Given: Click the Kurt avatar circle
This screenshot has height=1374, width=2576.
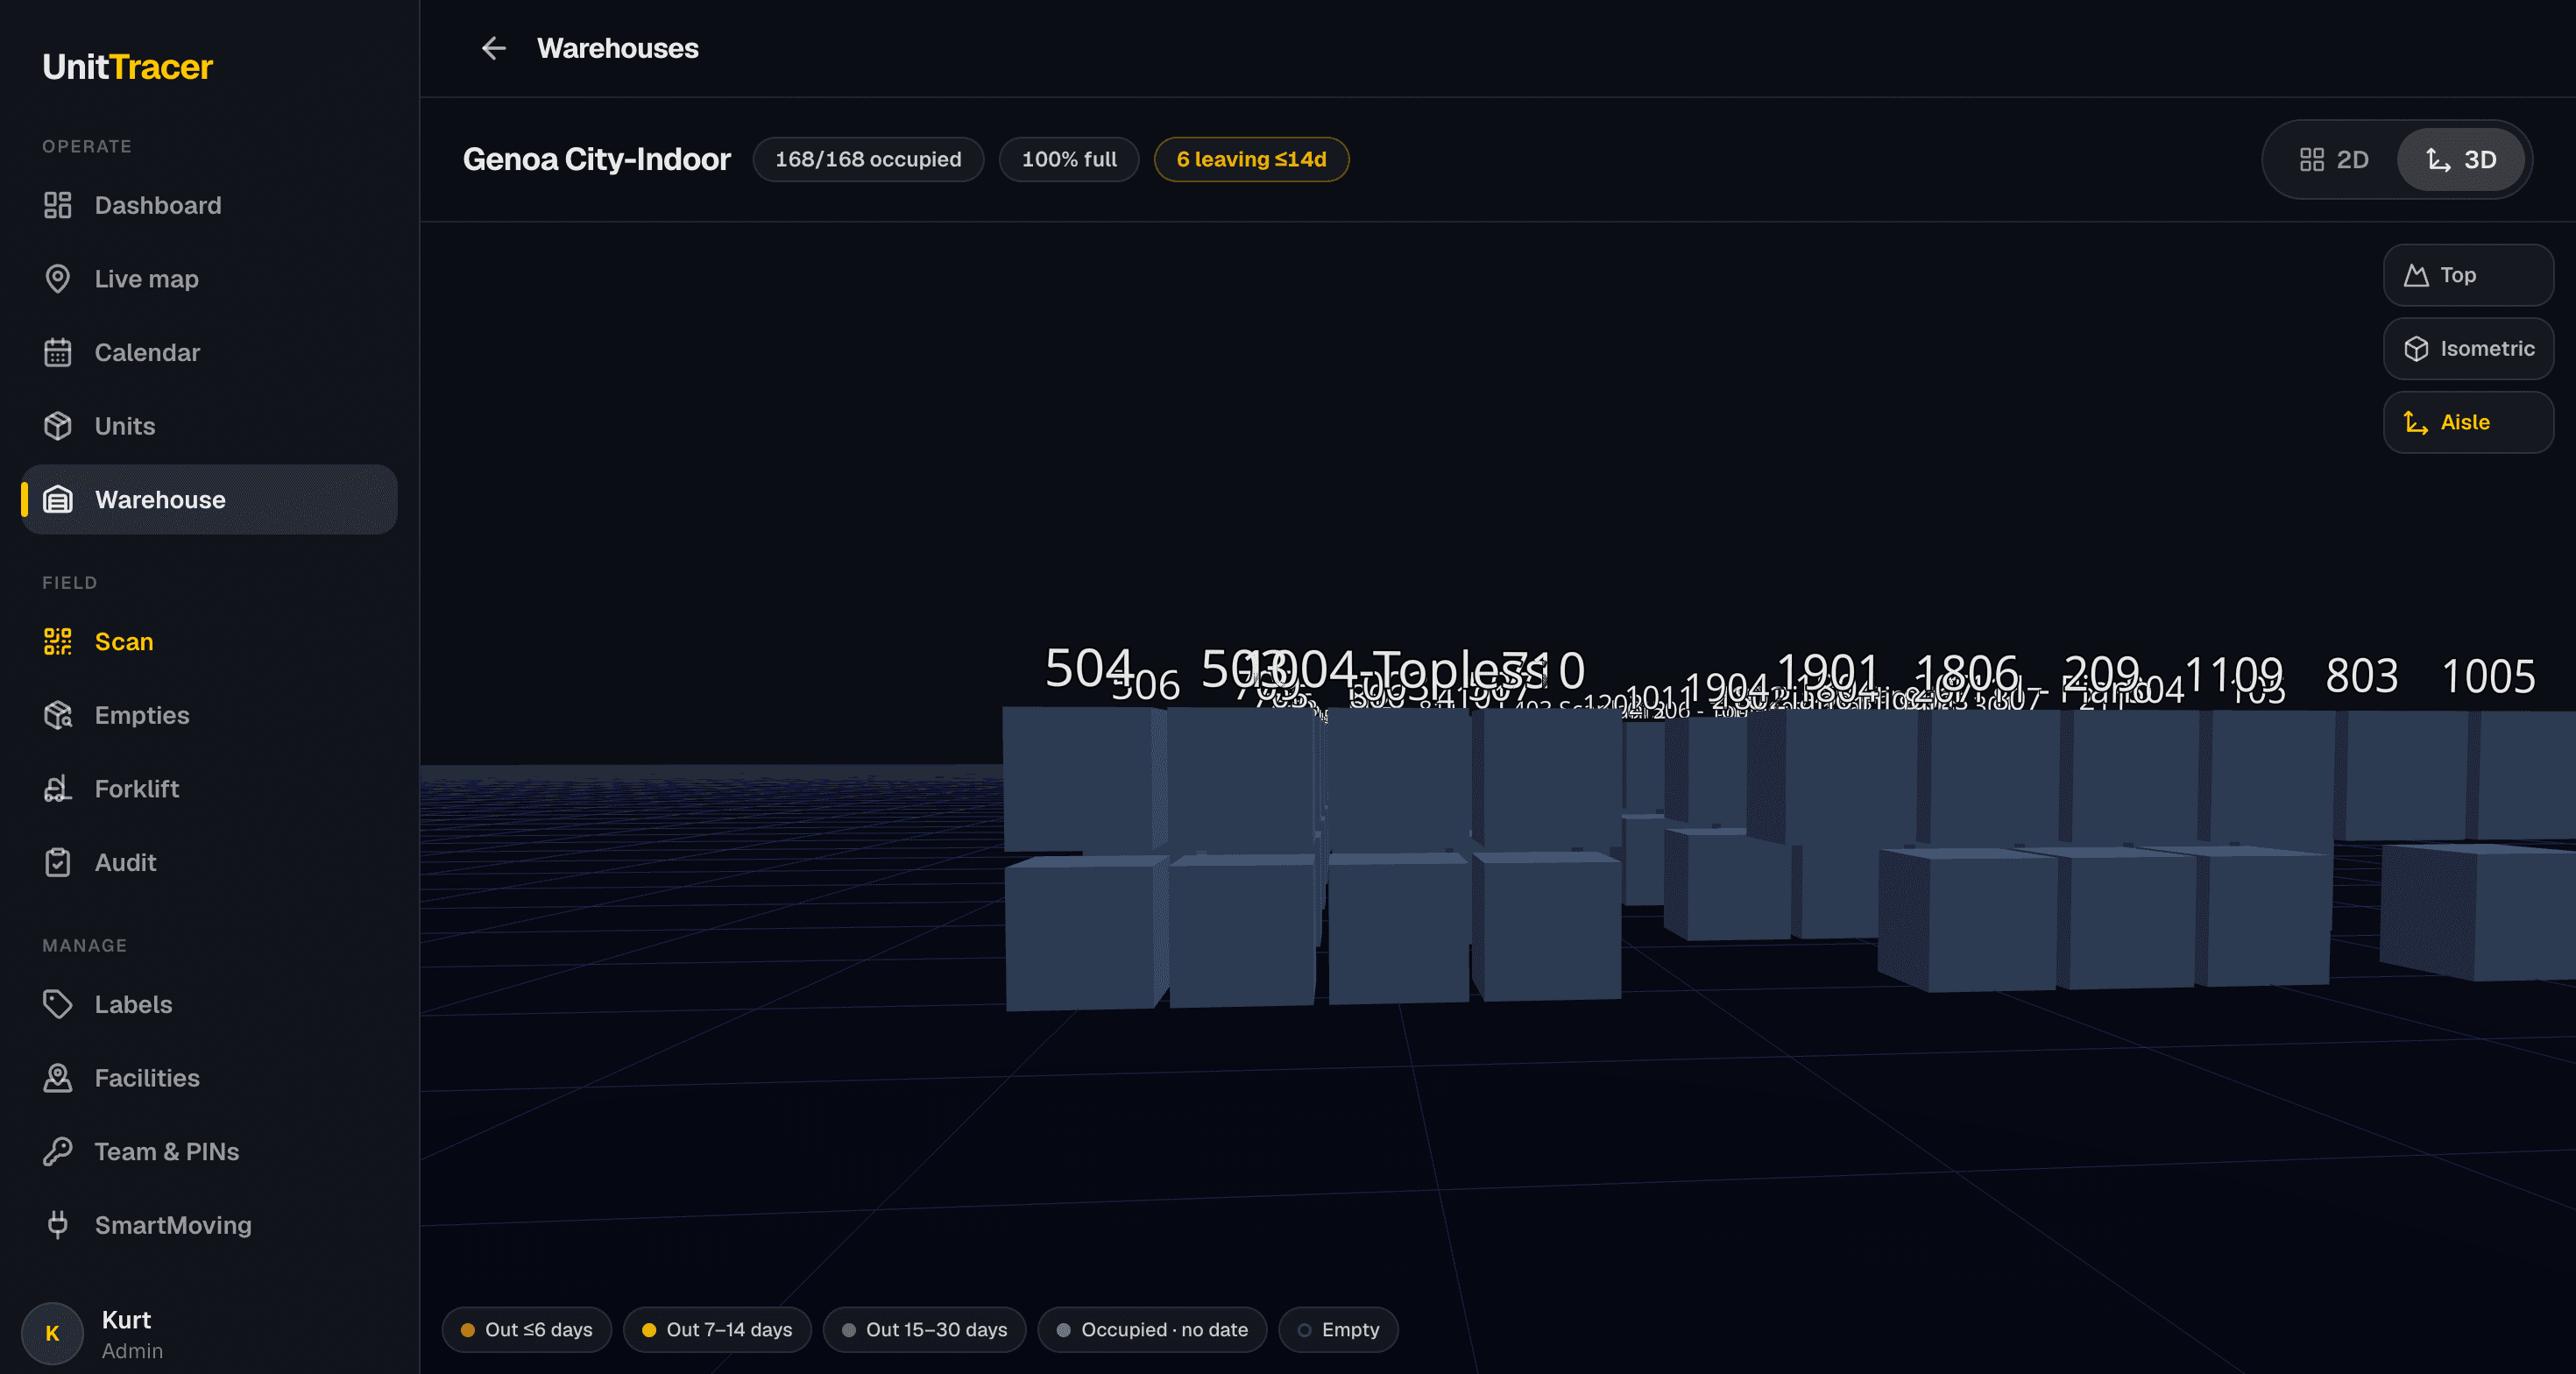Looking at the screenshot, I should (x=52, y=1333).
